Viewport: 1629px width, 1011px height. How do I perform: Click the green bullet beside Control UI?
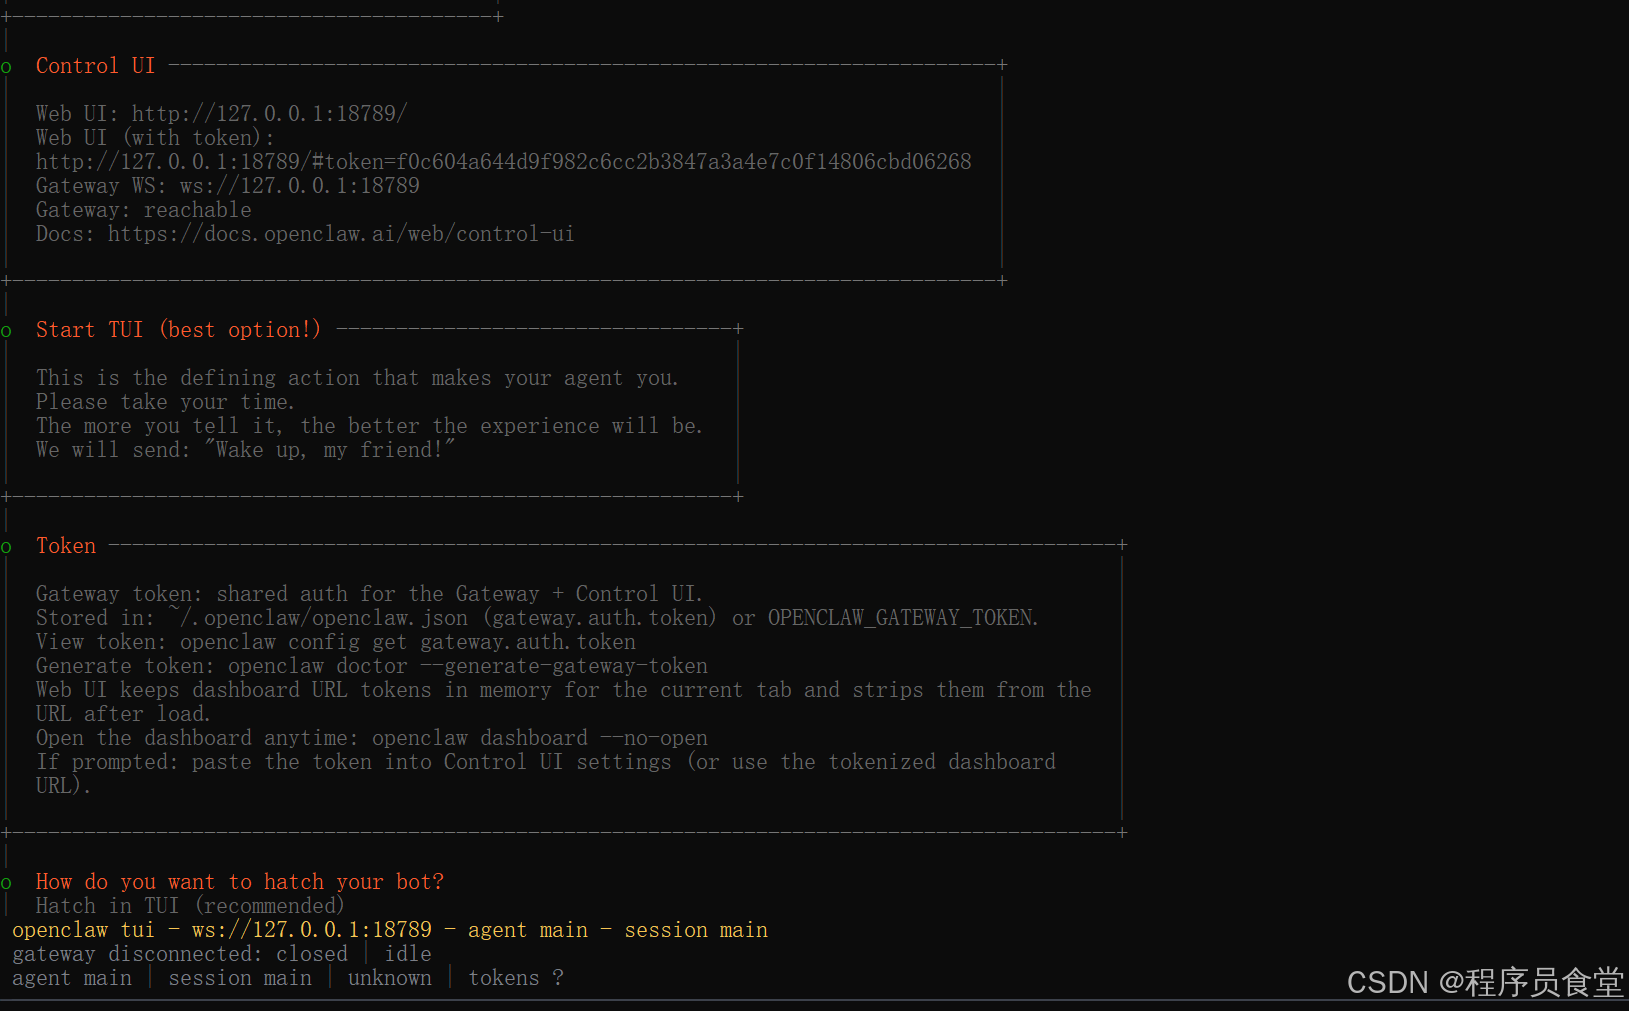click(x=7, y=65)
